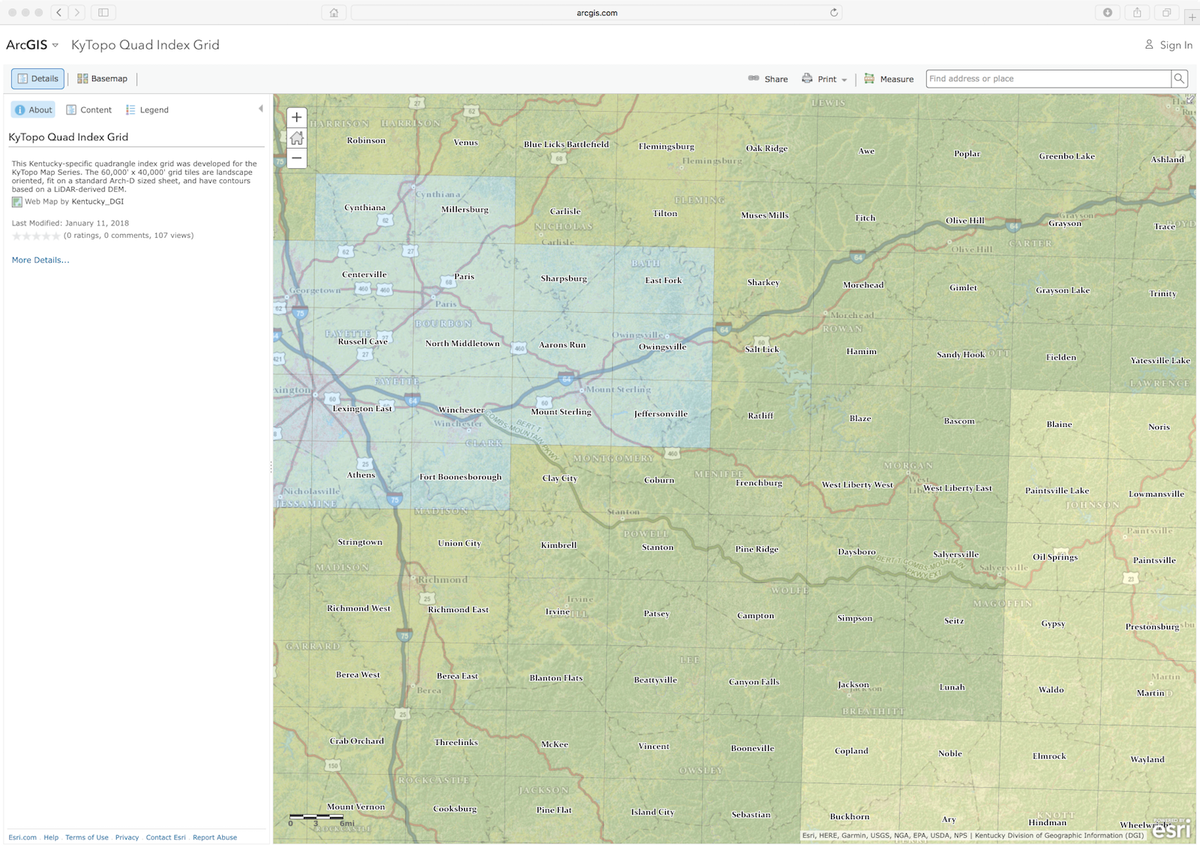The image size is (1200, 847).
Task: Switch to the About tab
Action: pyautogui.click(x=33, y=110)
